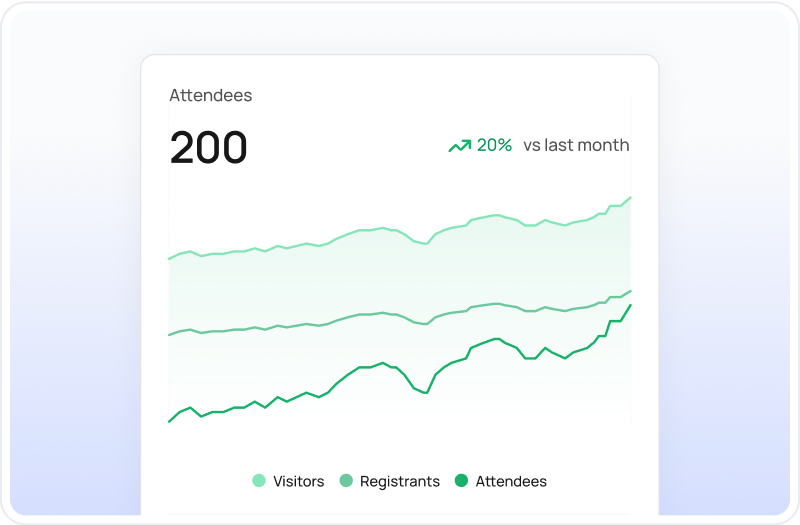The height and width of the screenshot is (525, 800).
Task: Click the Attendees line end point
Action: tap(631, 305)
